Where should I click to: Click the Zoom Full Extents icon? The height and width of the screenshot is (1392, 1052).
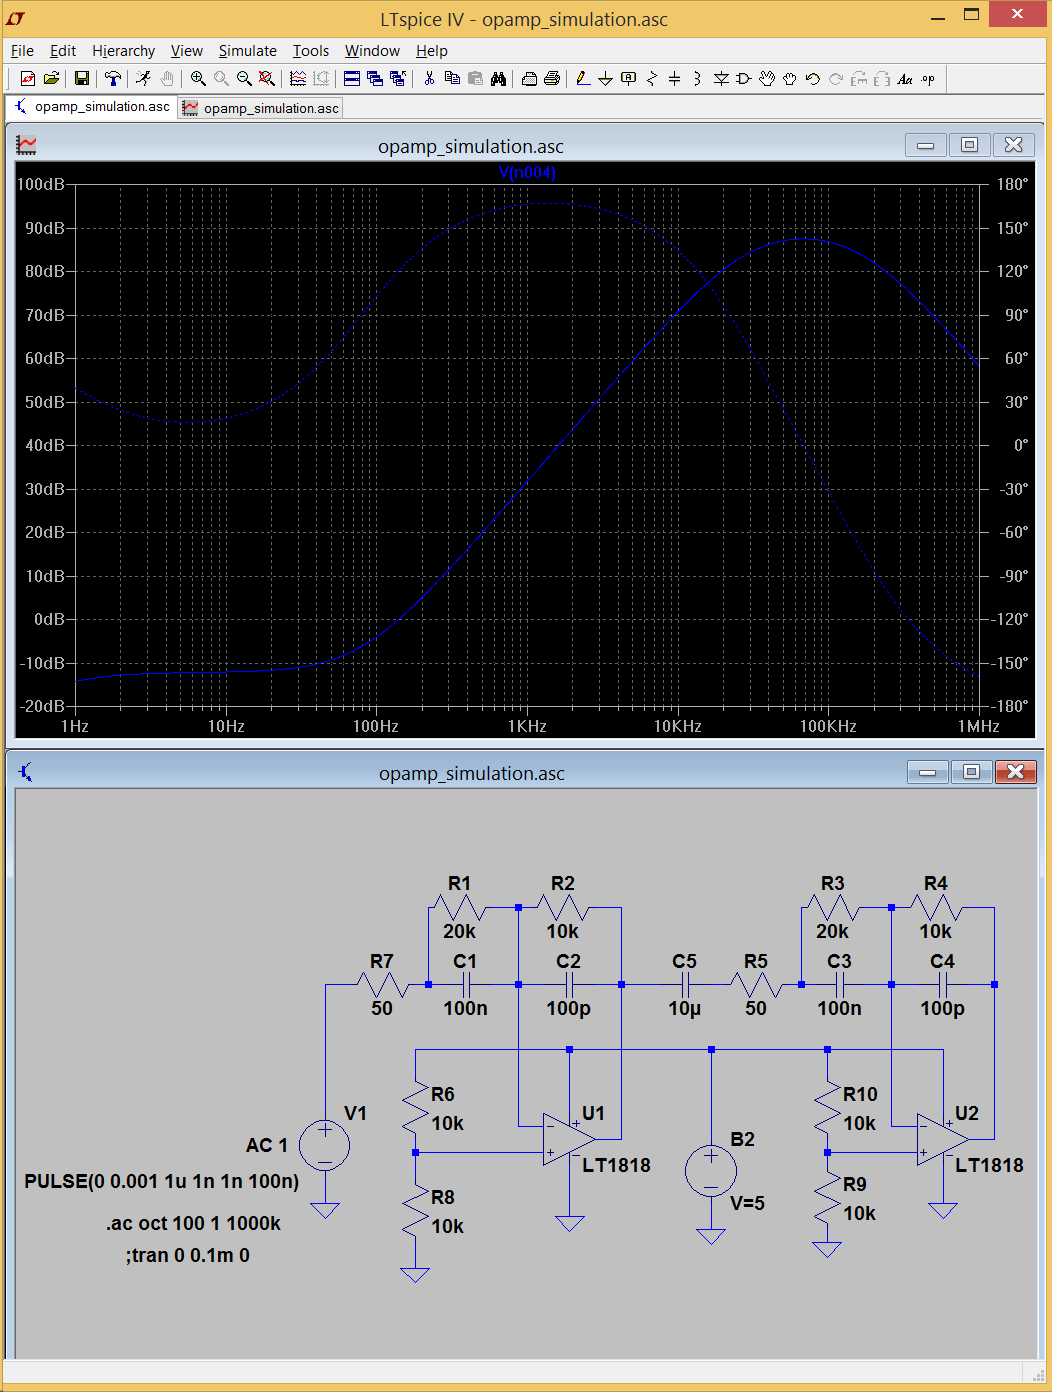tap(267, 79)
